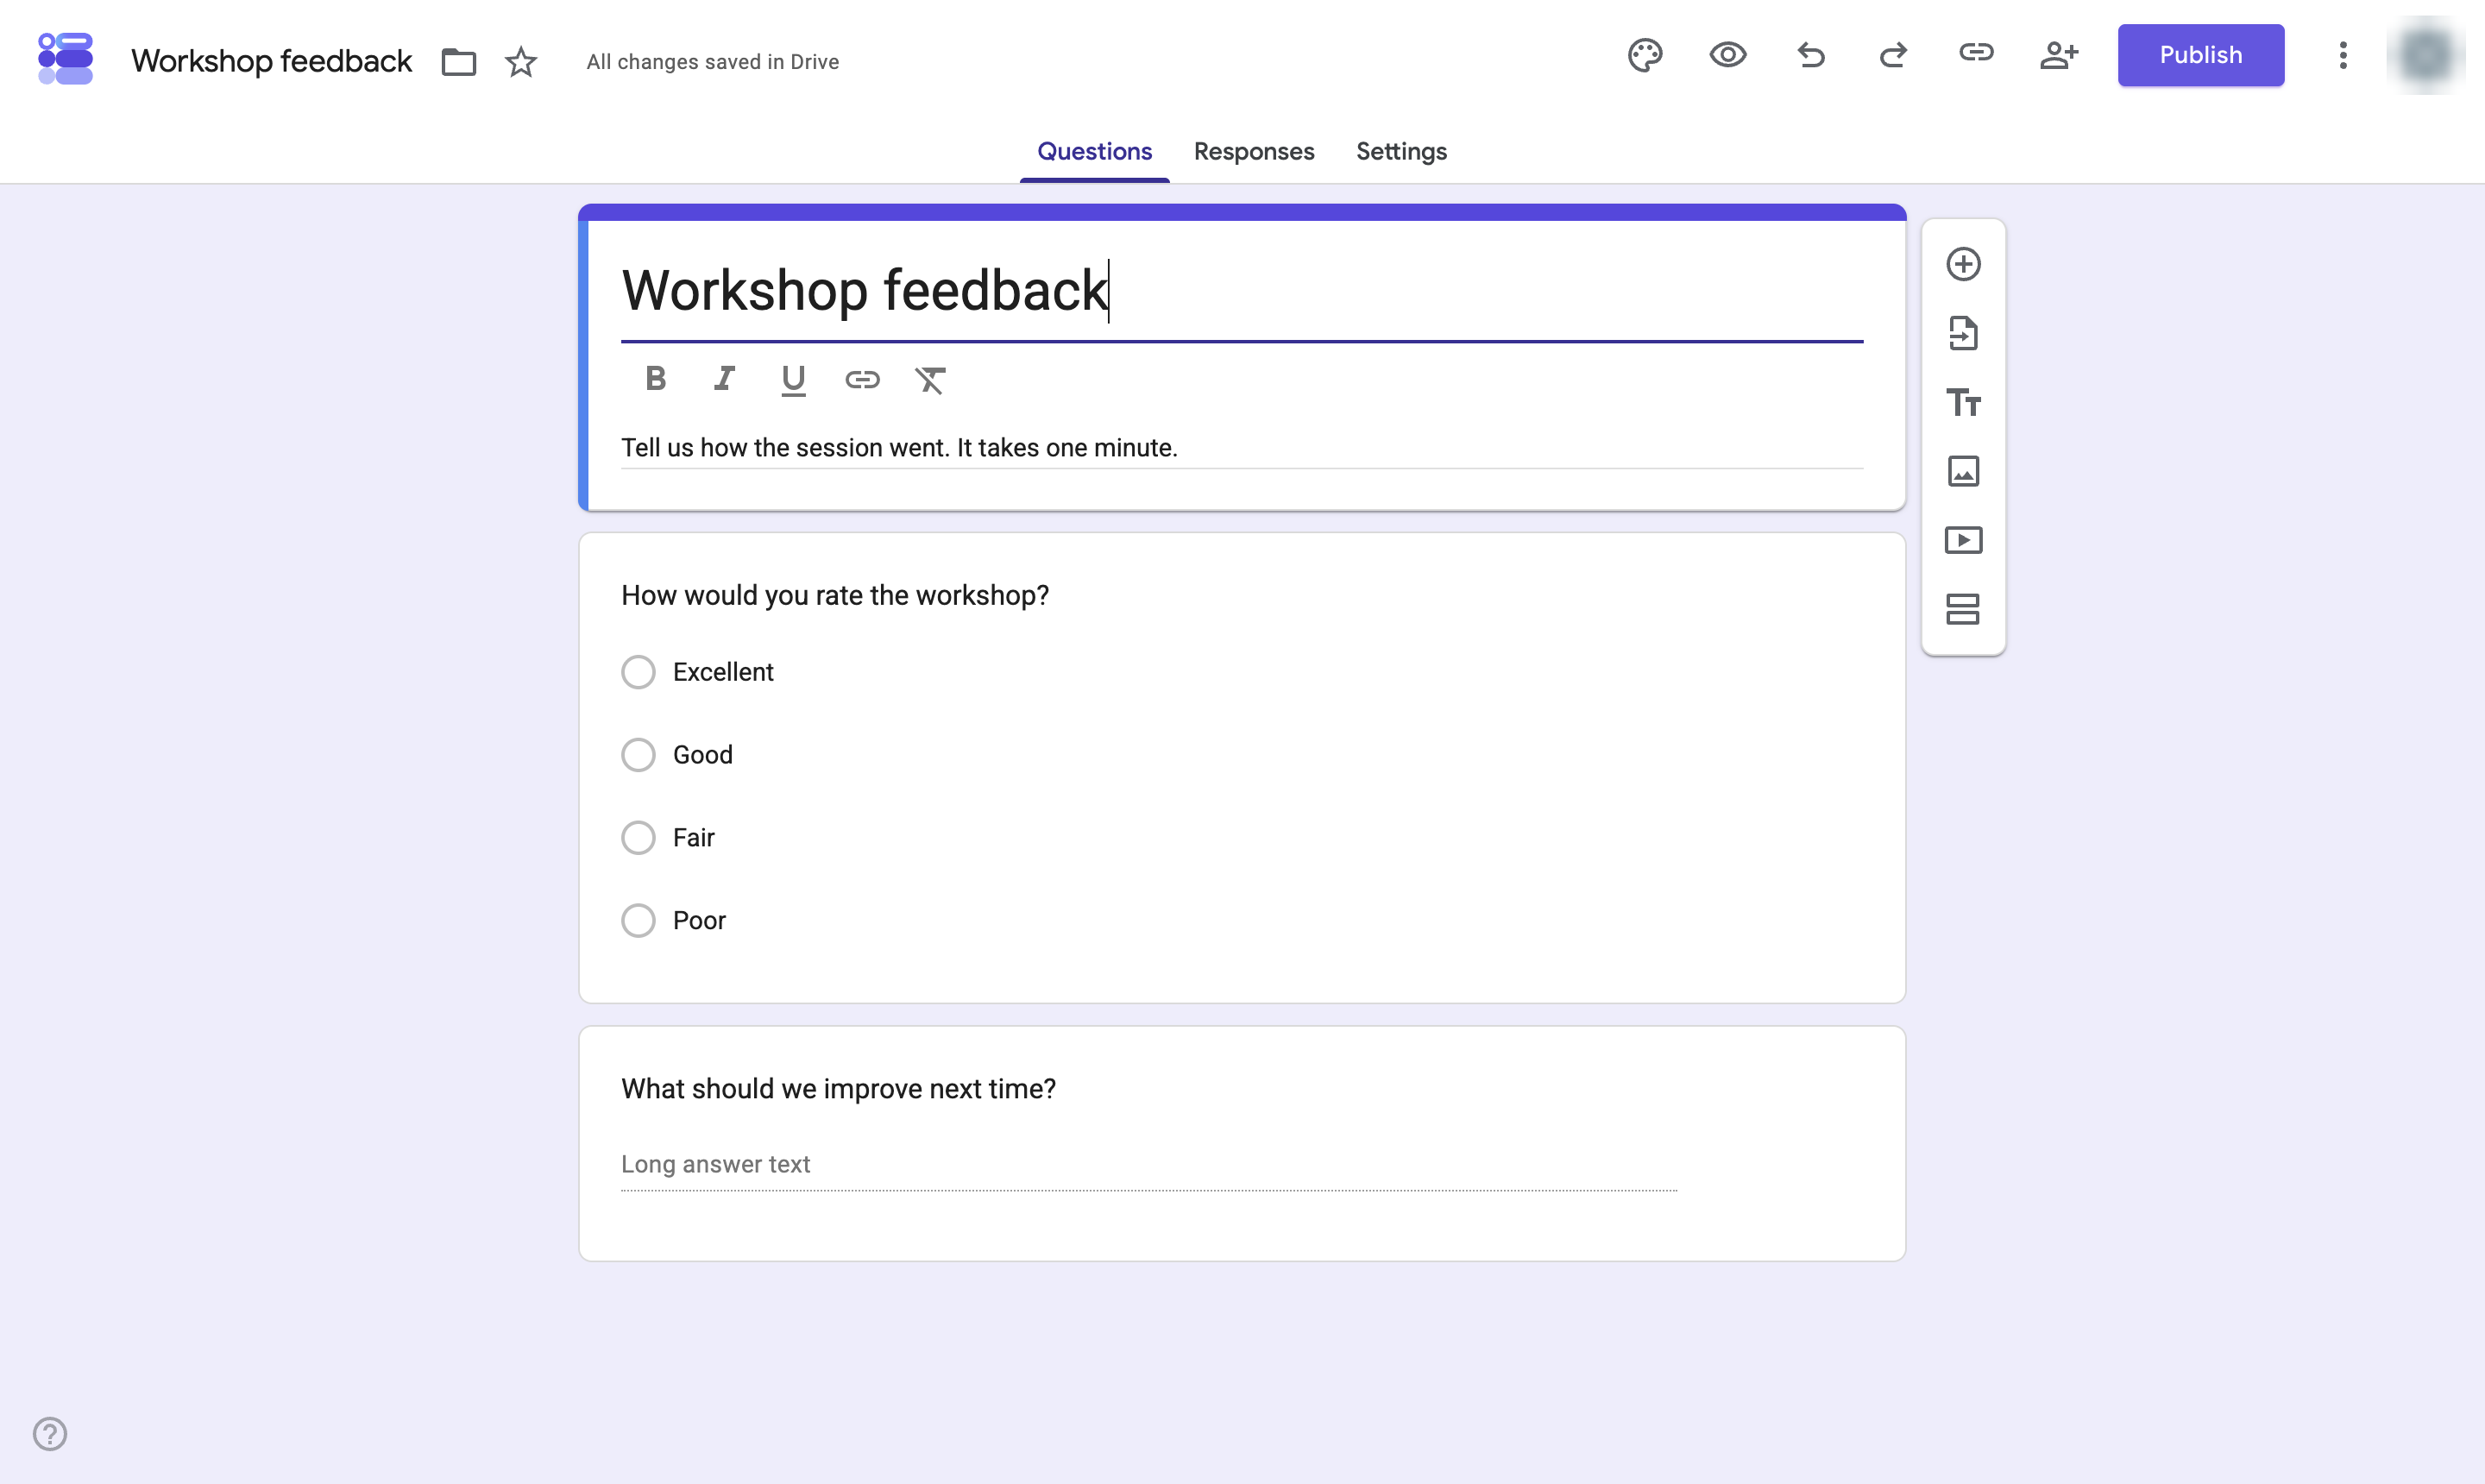Viewport: 2485px width, 1484px height.
Task: Undo the last change
Action: tap(1811, 55)
